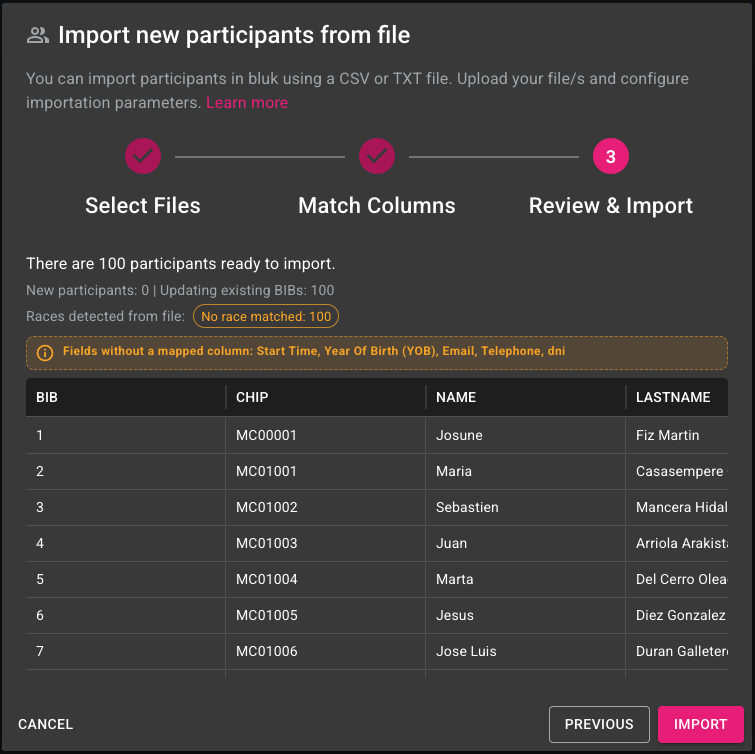Click the LASTNAME column header
The image size is (755, 754).
point(673,397)
